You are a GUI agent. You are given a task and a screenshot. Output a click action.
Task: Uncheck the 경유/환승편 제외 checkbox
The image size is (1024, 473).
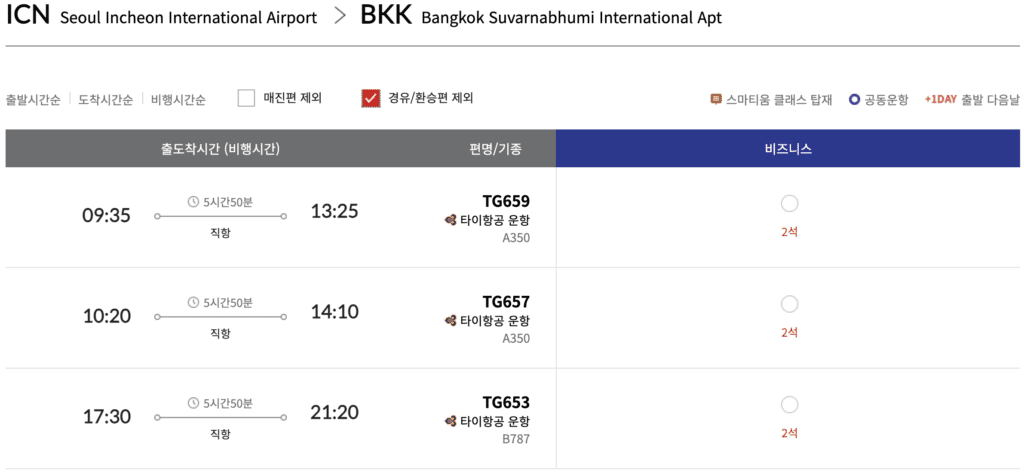tap(370, 99)
